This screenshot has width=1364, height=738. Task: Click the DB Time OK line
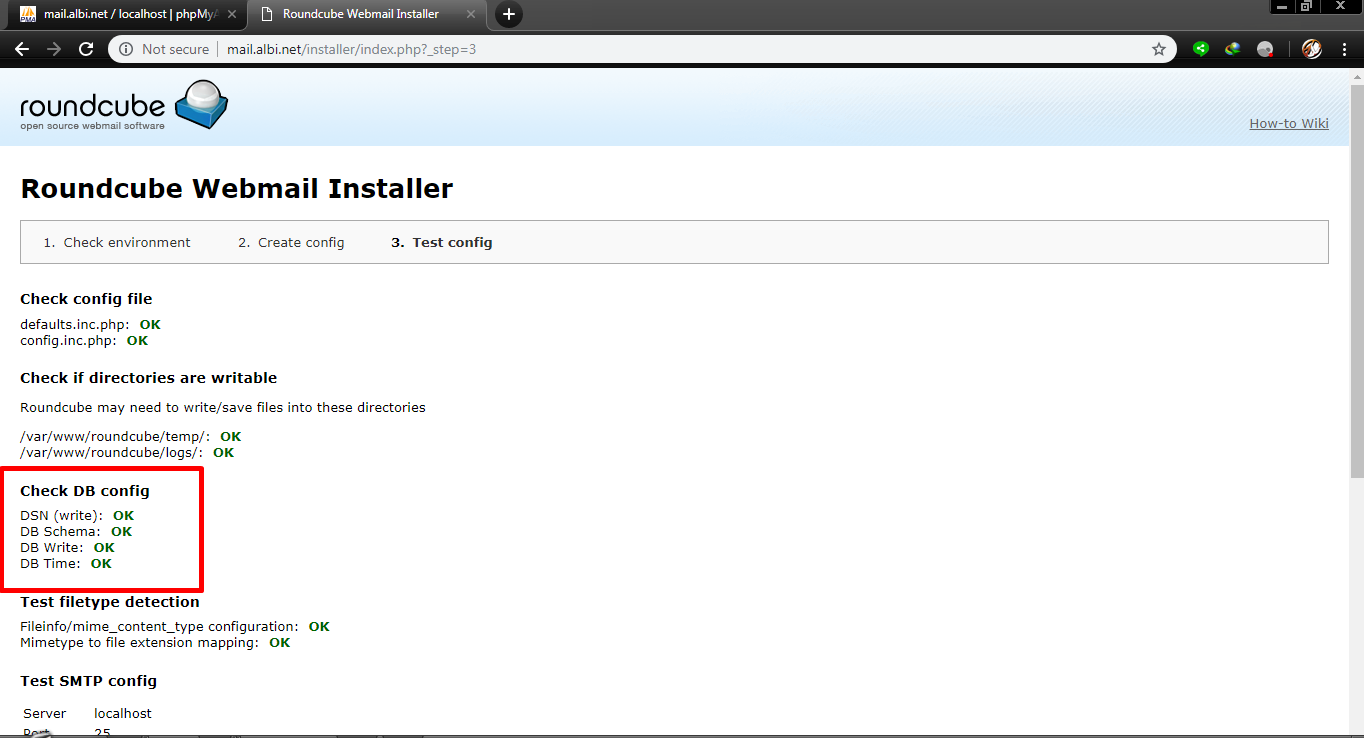pos(66,563)
